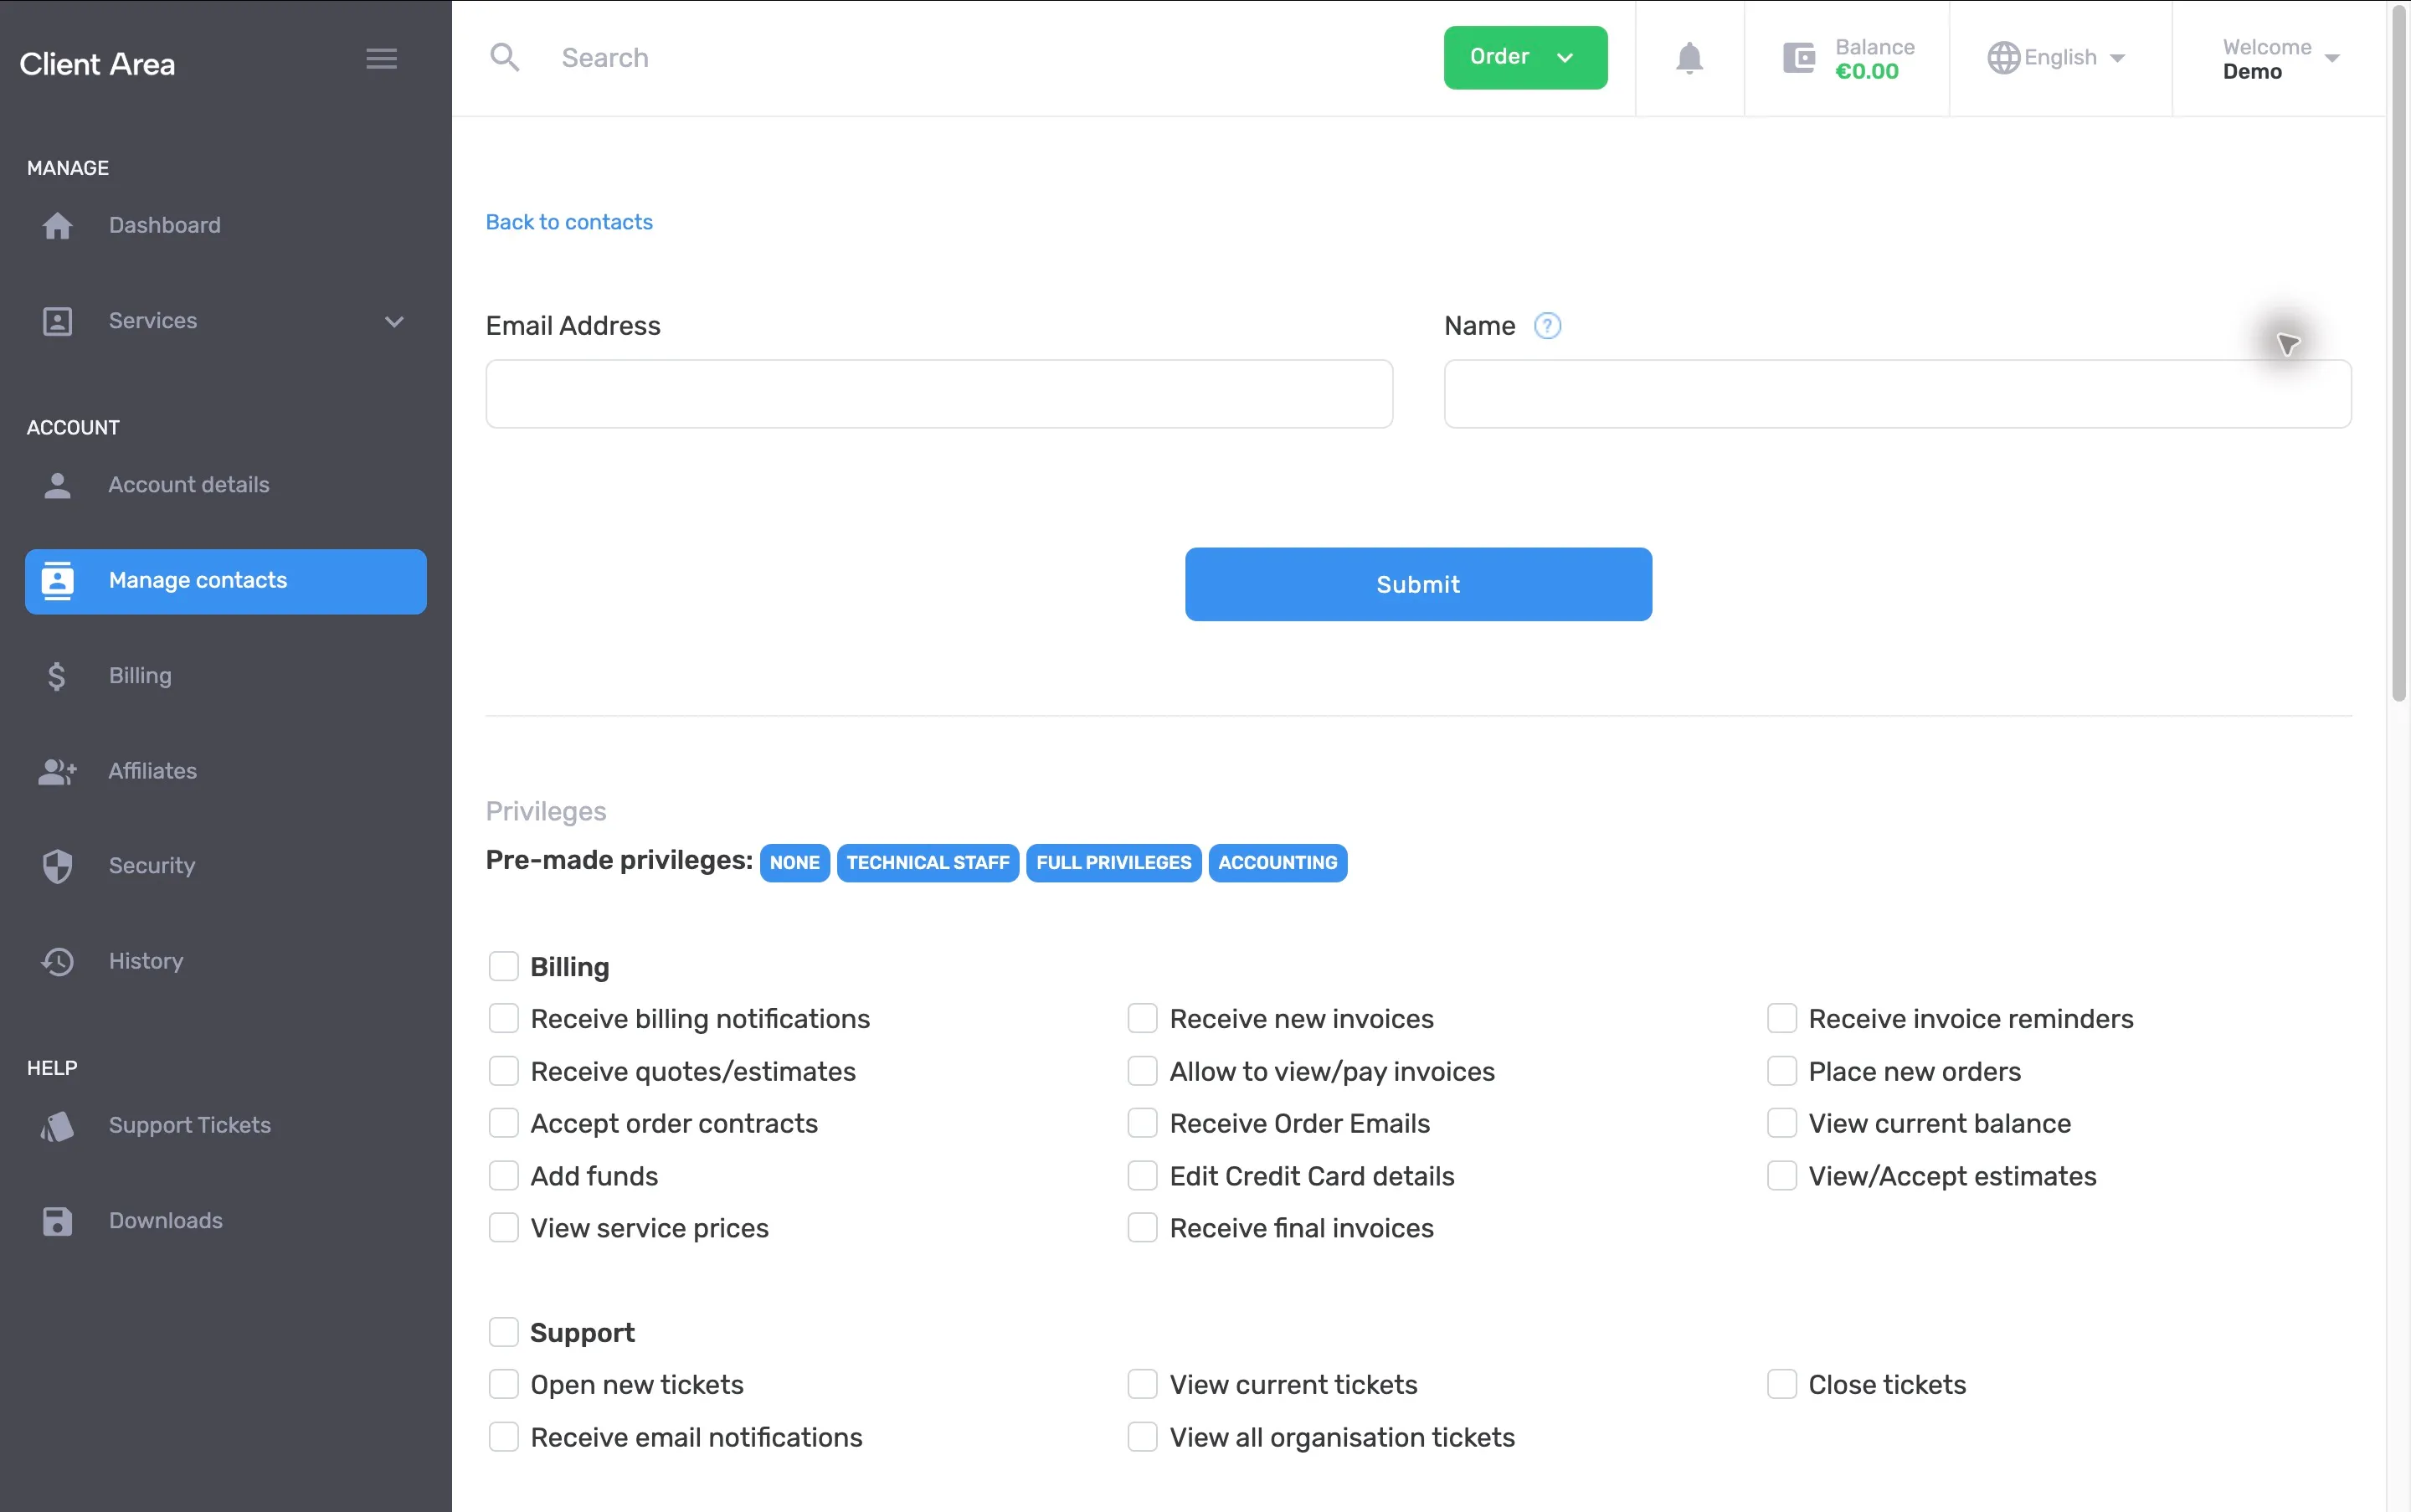Click the blue Submit button
Screen dimensions: 2411x1512
pyautogui.click(x=1418, y=584)
